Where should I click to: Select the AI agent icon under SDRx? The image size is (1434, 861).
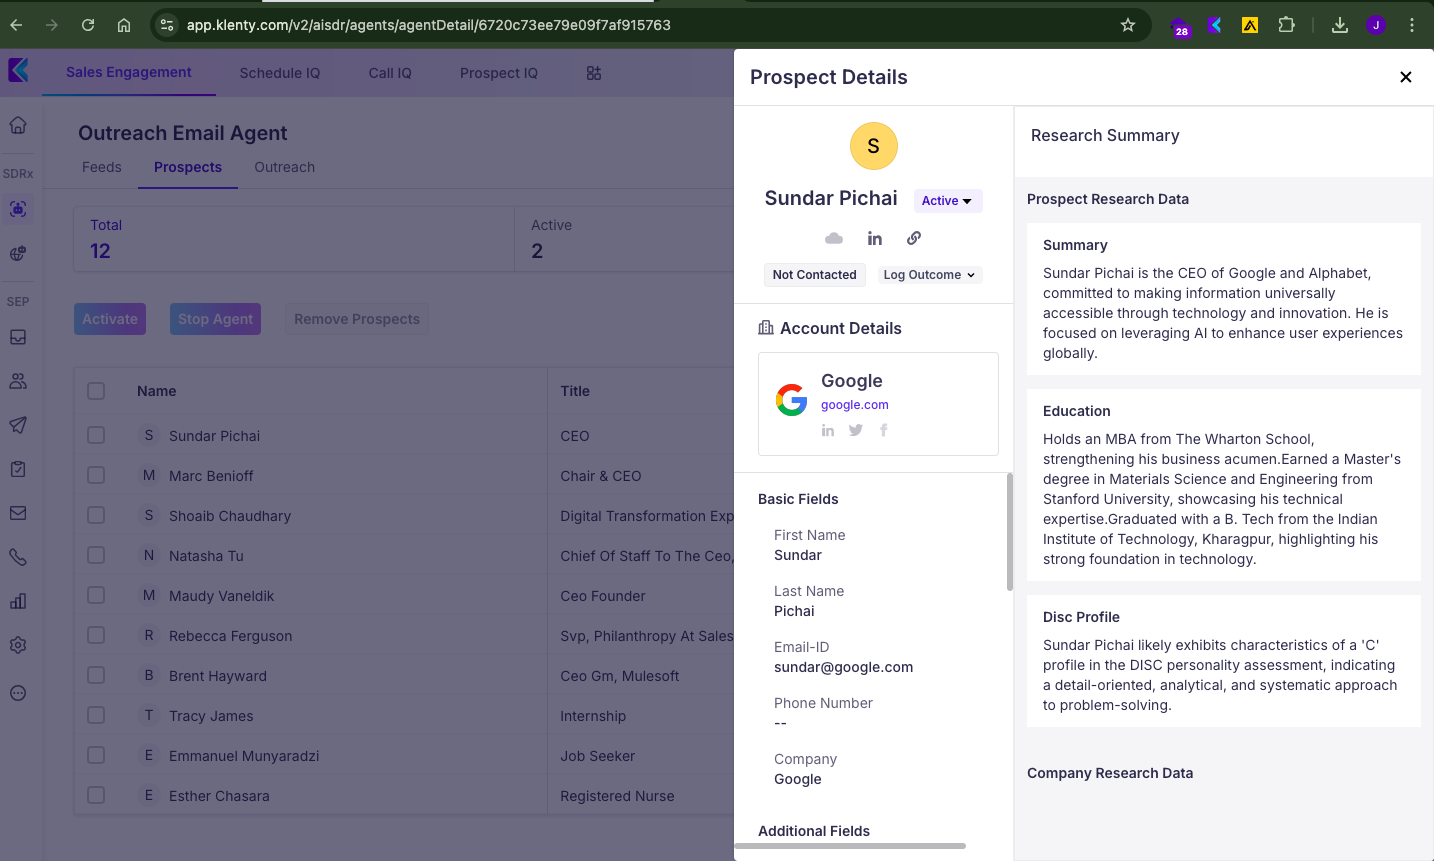(x=18, y=209)
